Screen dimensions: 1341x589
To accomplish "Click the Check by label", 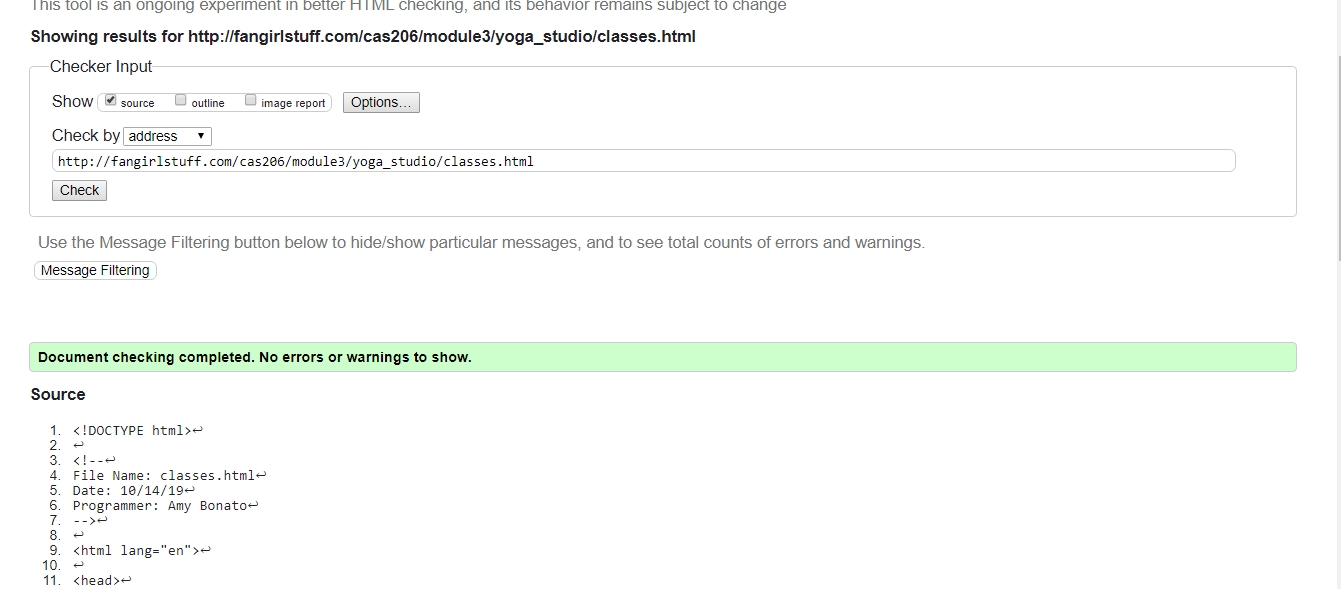I will tap(86, 135).
